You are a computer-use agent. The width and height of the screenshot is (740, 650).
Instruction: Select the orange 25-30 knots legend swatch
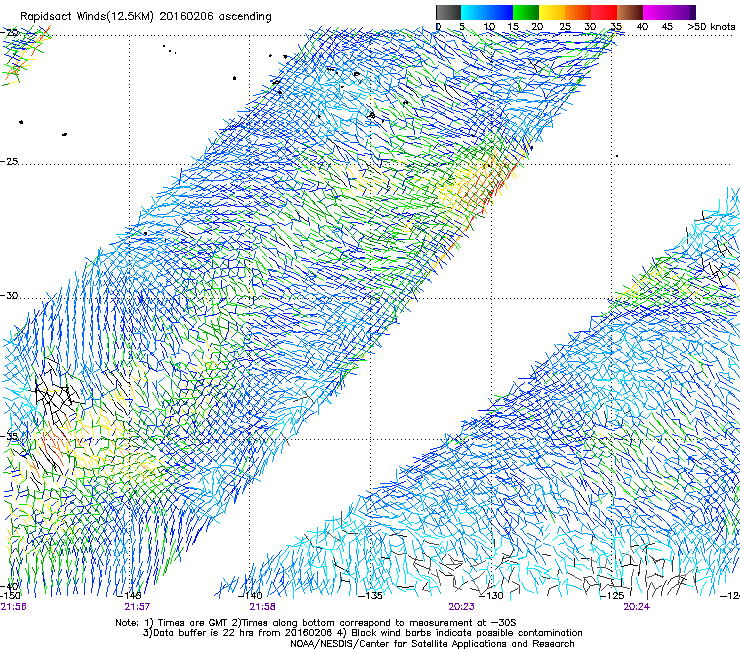tap(578, 12)
